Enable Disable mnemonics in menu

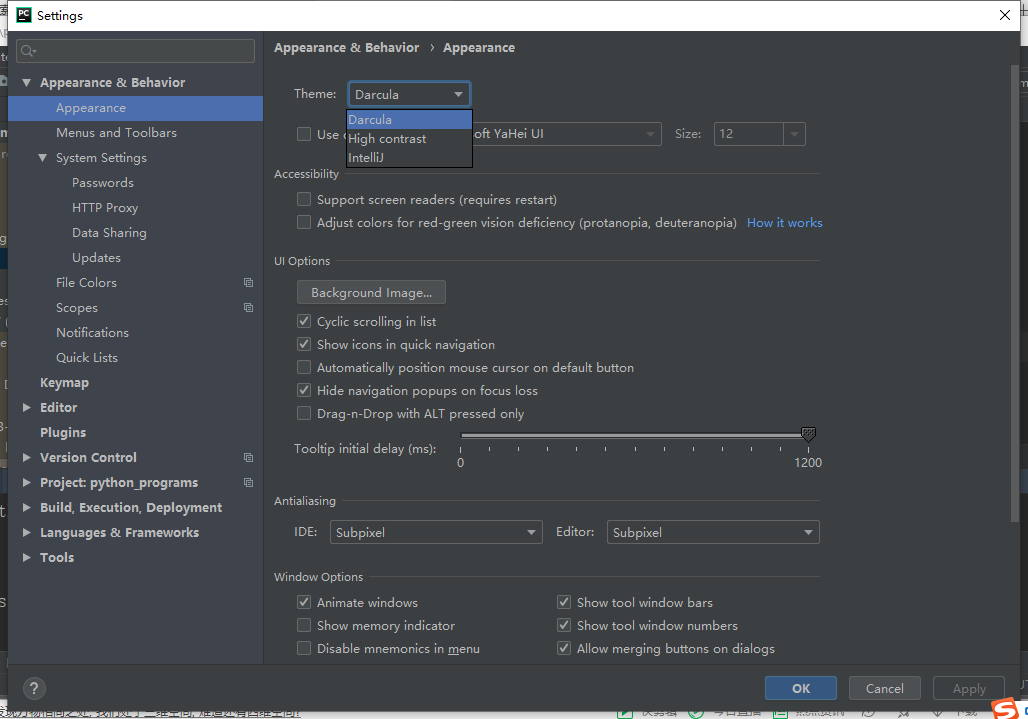click(304, 648)
